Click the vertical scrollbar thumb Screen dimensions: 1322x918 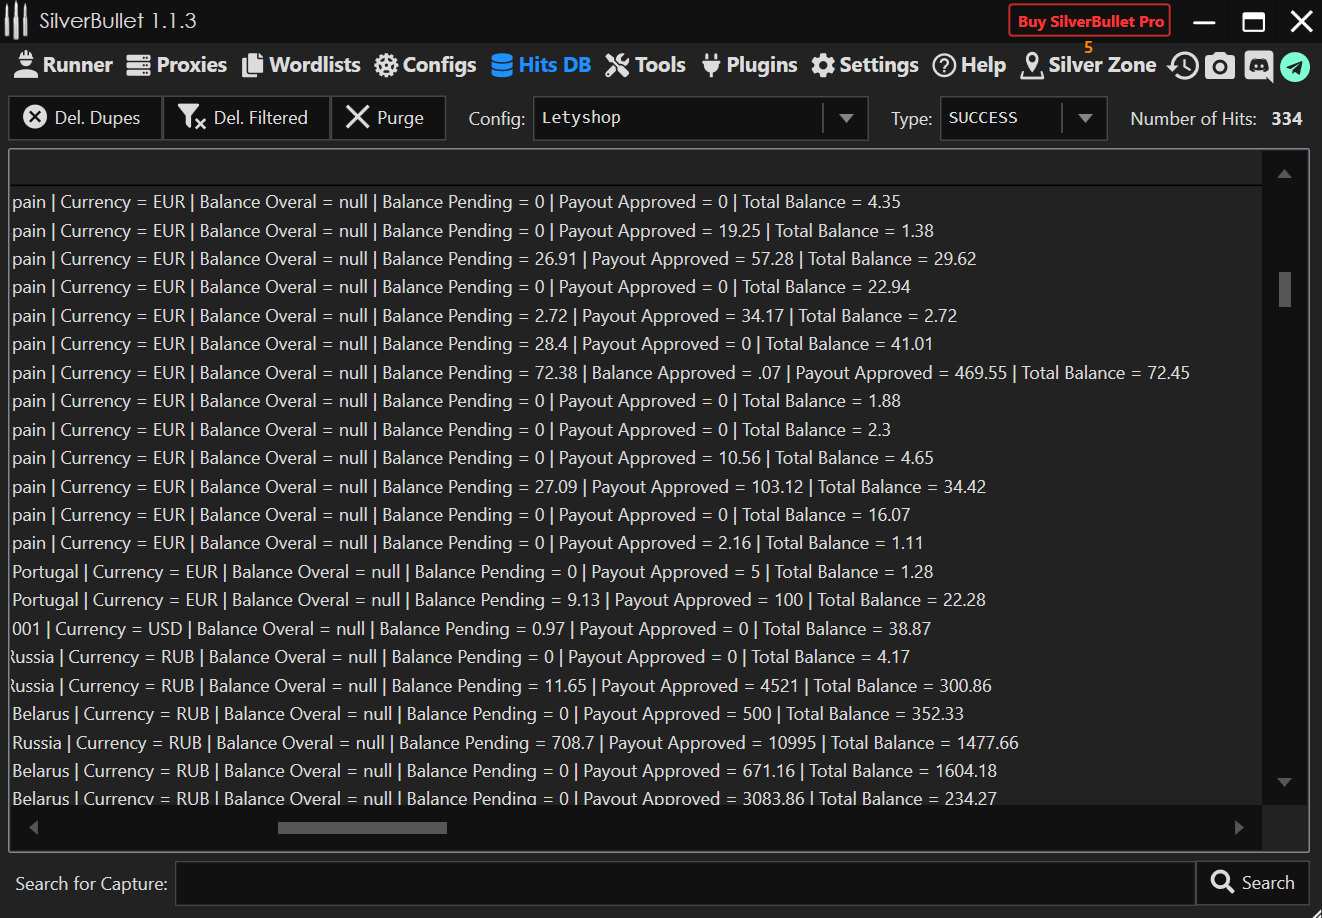(x=1285, y=289)
